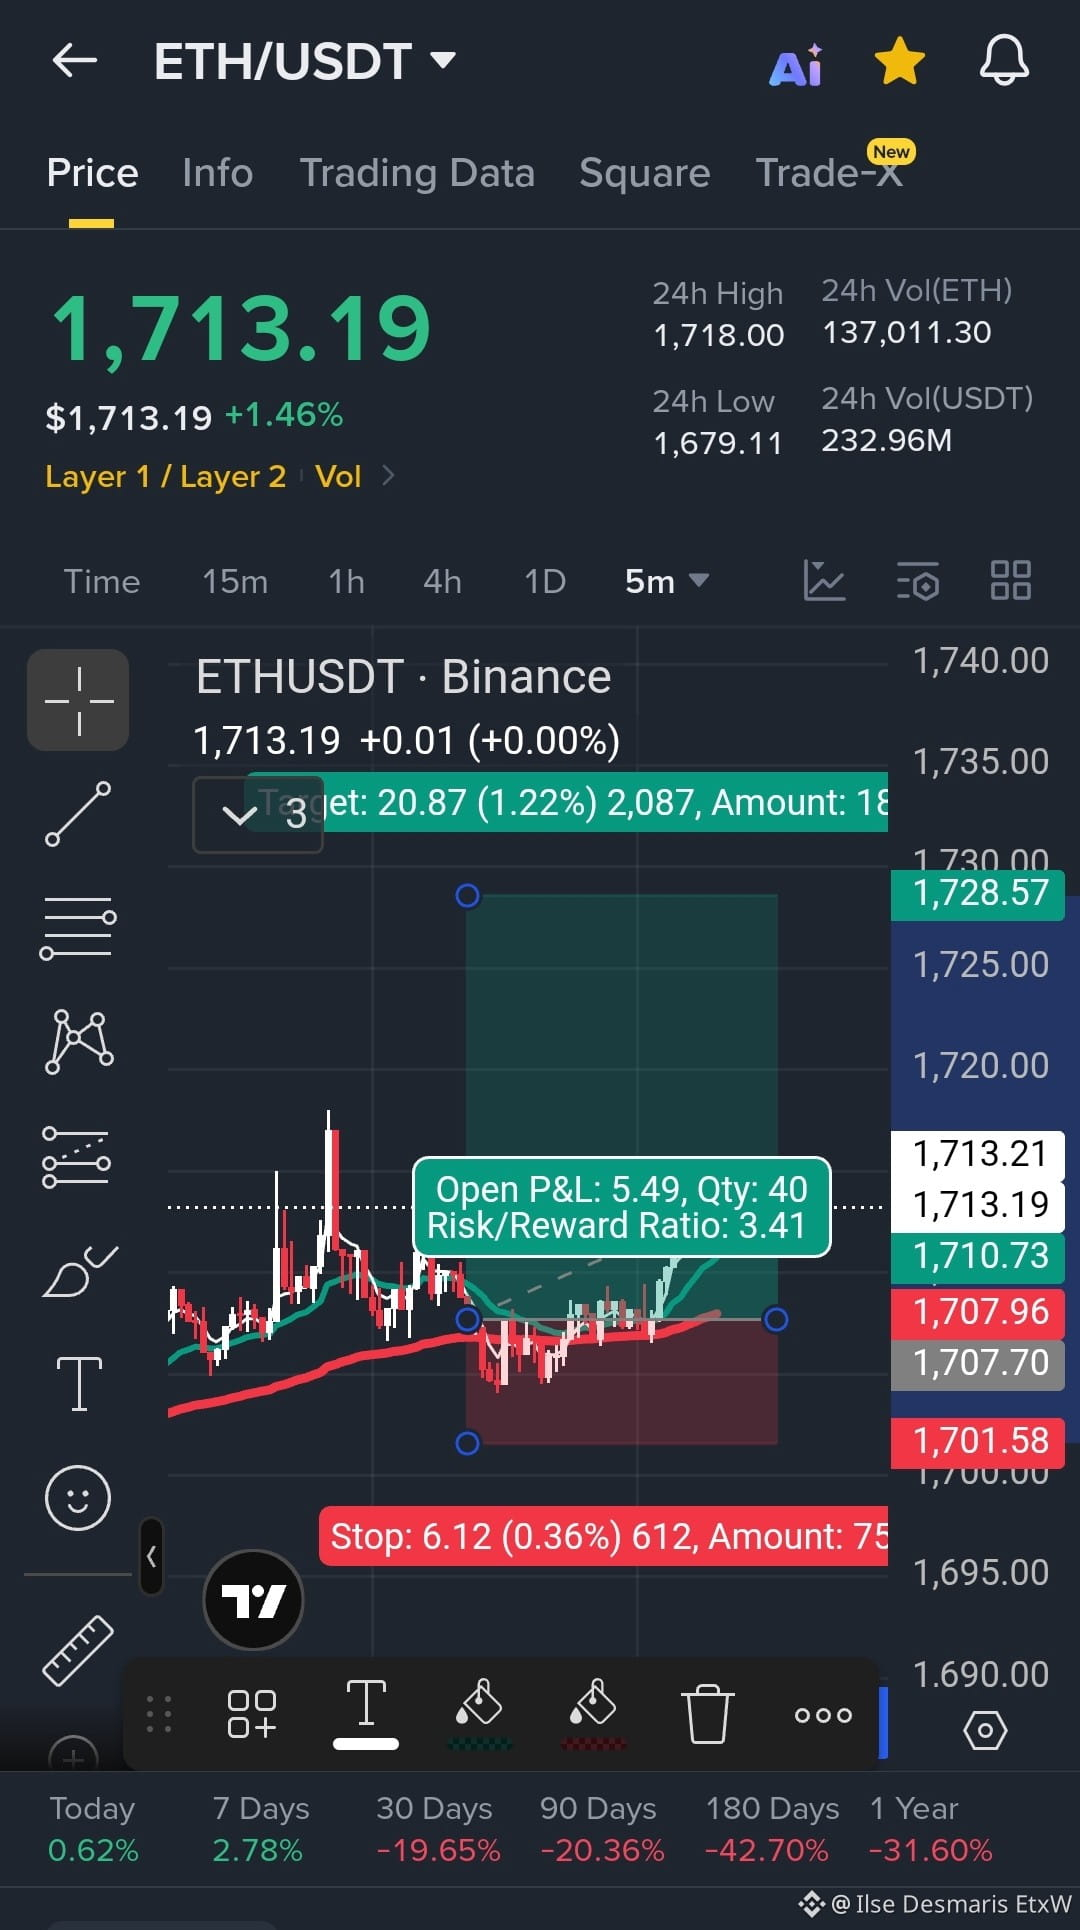Open the Vol tag link
The width and height of the screenshot is (1080, 1930).
tap(338, 476)
